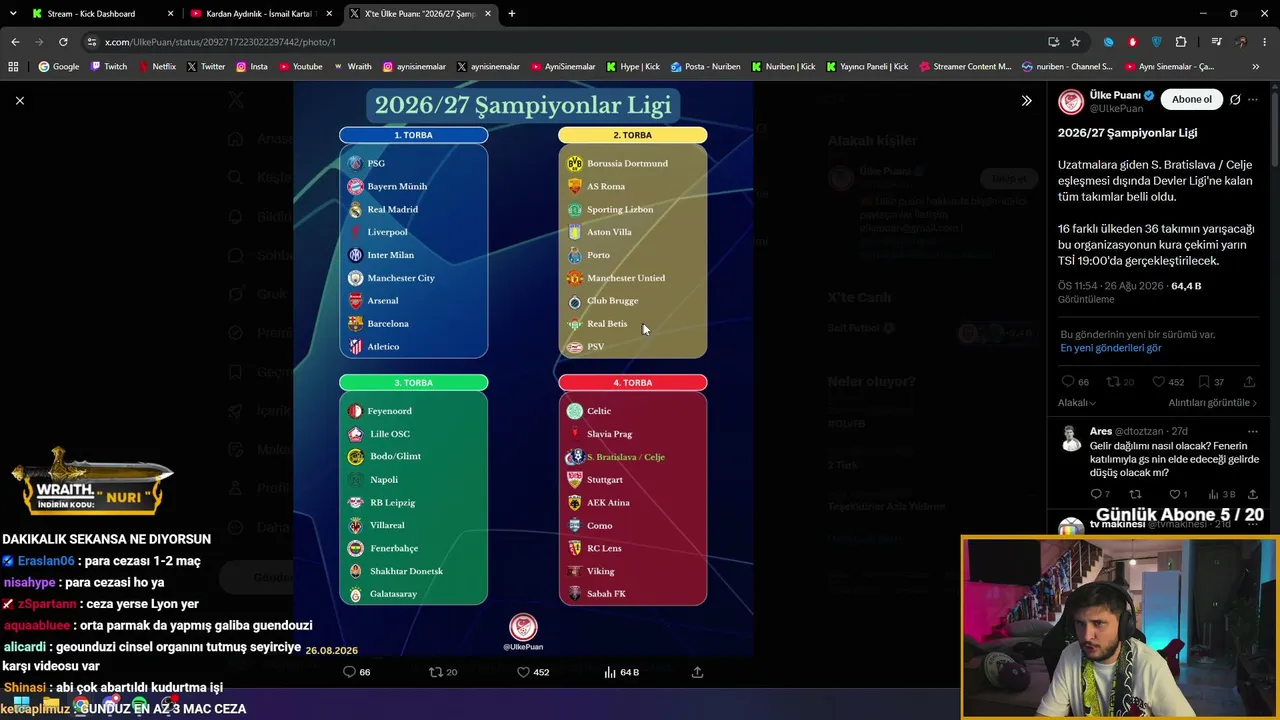Open the media control music-note icon
The image size is (1280, 720).
1216,42
